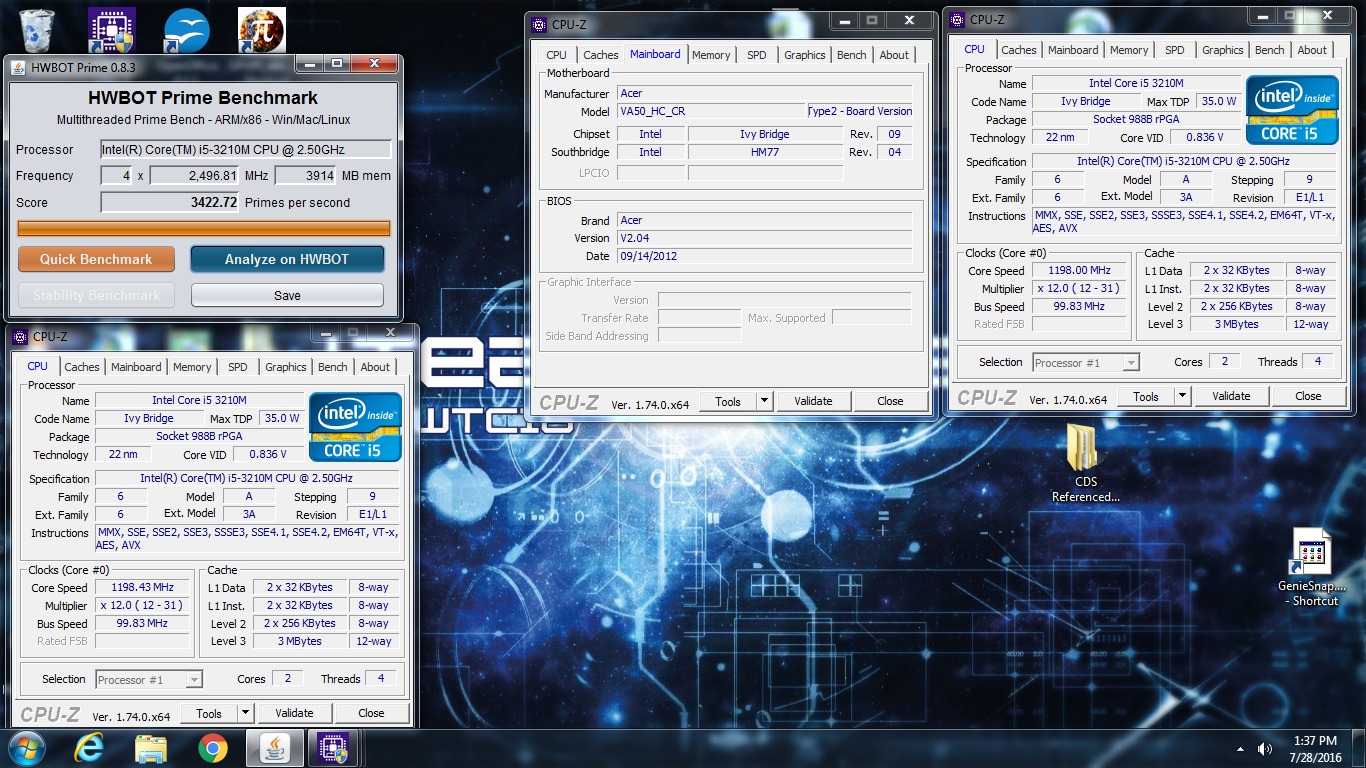Open Windows Explorer from the taskbar
The image size is (1366, 768).
[151, 747]
